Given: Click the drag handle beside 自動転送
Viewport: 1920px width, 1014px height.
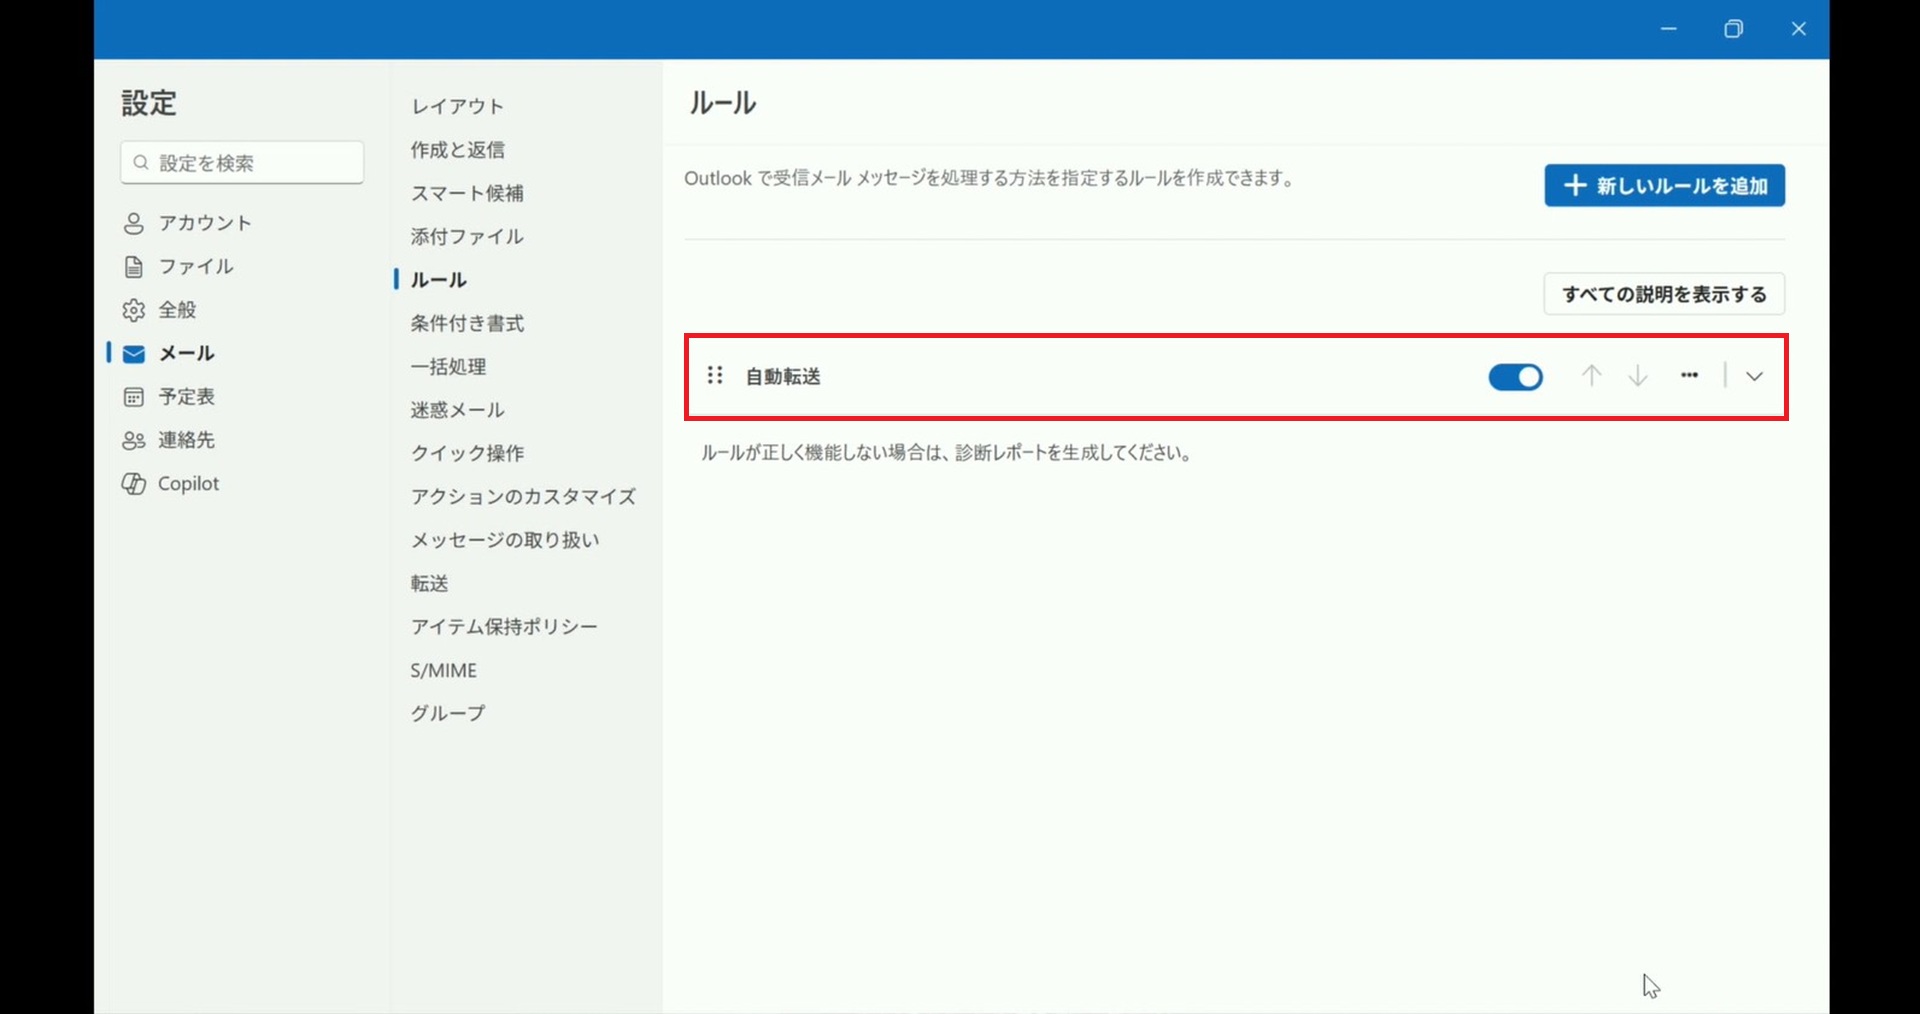Looking at the screenshot, I should (715, 376).
